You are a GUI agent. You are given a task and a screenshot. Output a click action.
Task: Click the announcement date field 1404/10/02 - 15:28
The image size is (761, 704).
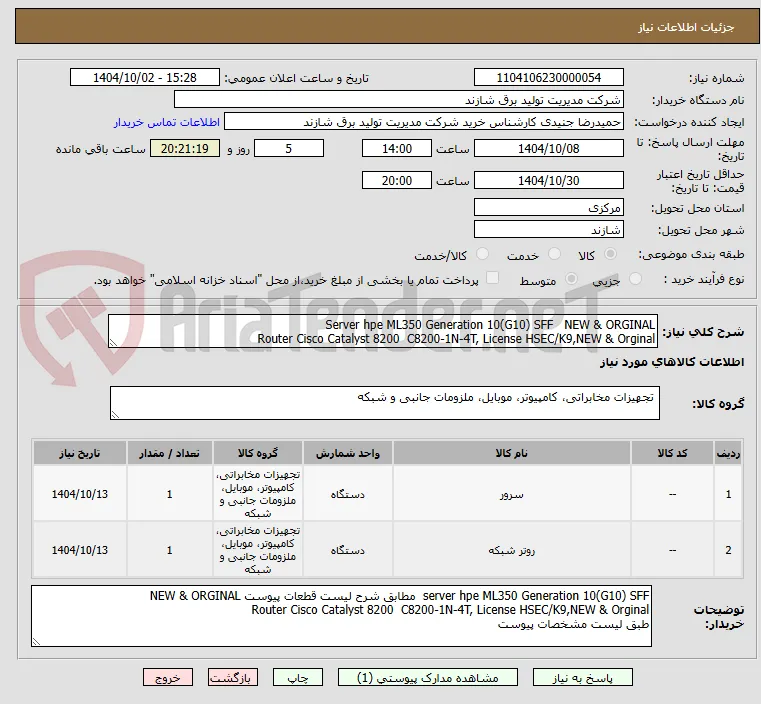click(145, 78)
